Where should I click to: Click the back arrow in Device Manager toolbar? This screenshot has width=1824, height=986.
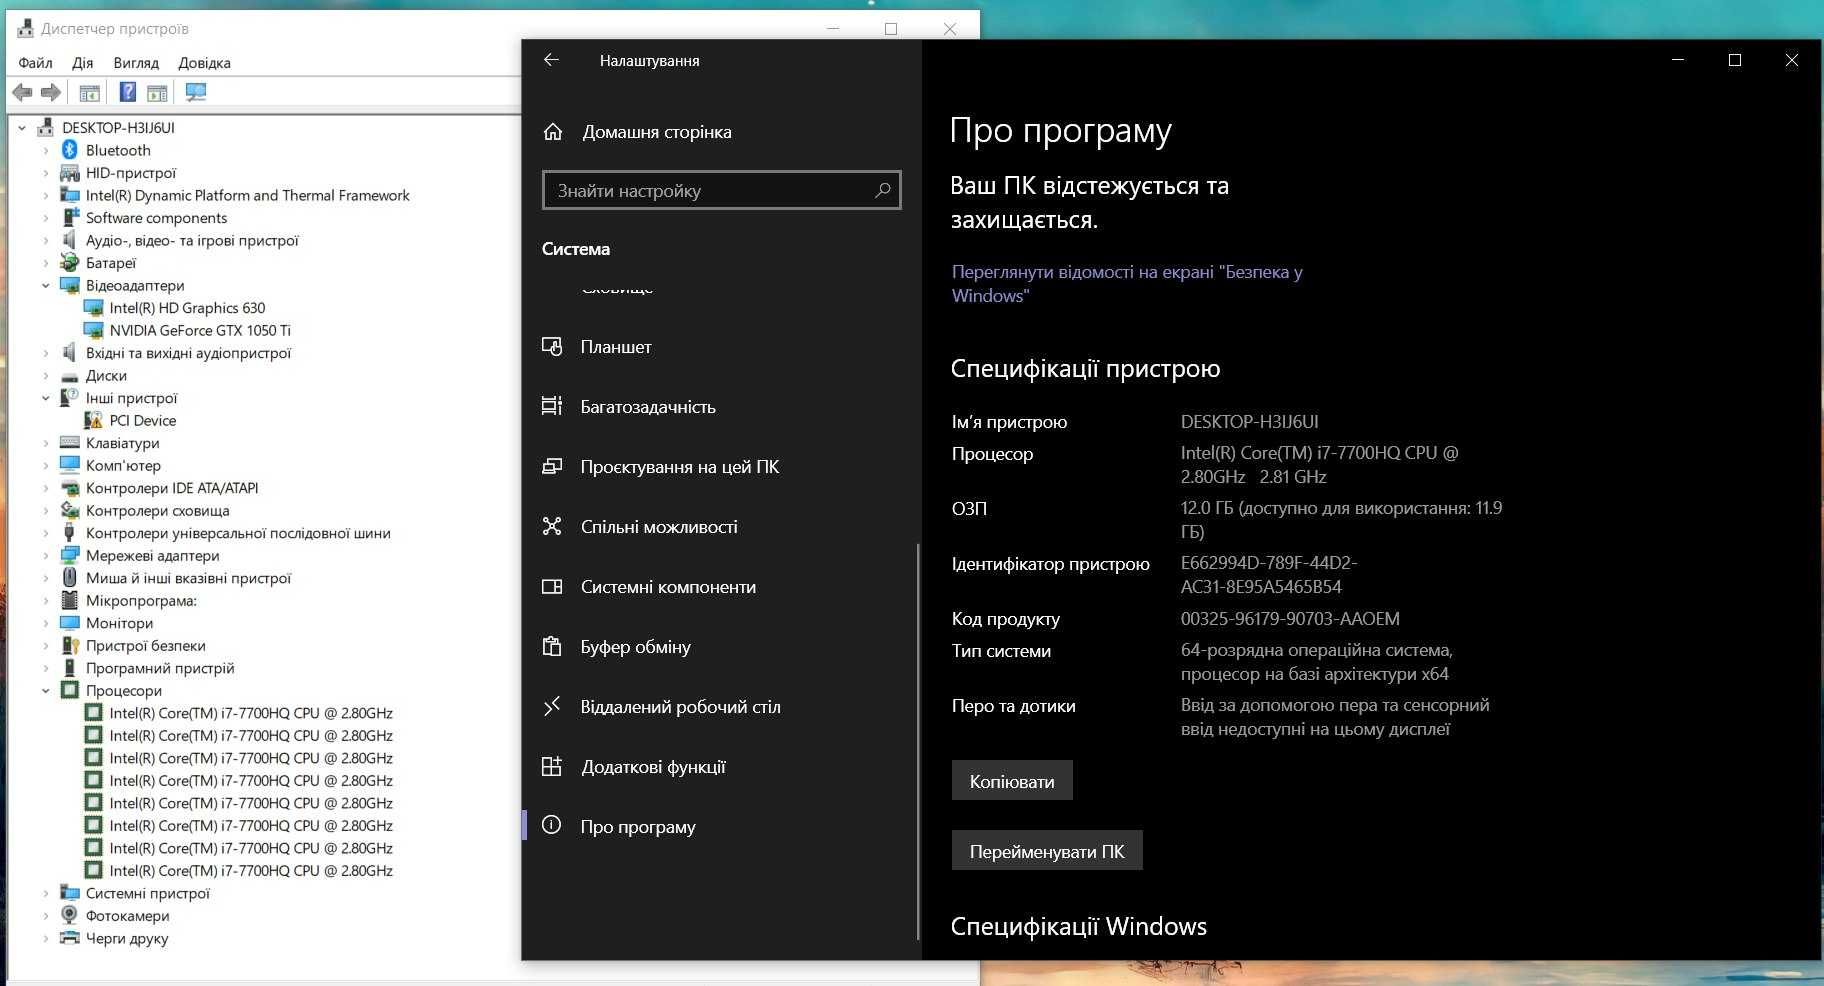(22, 92)
